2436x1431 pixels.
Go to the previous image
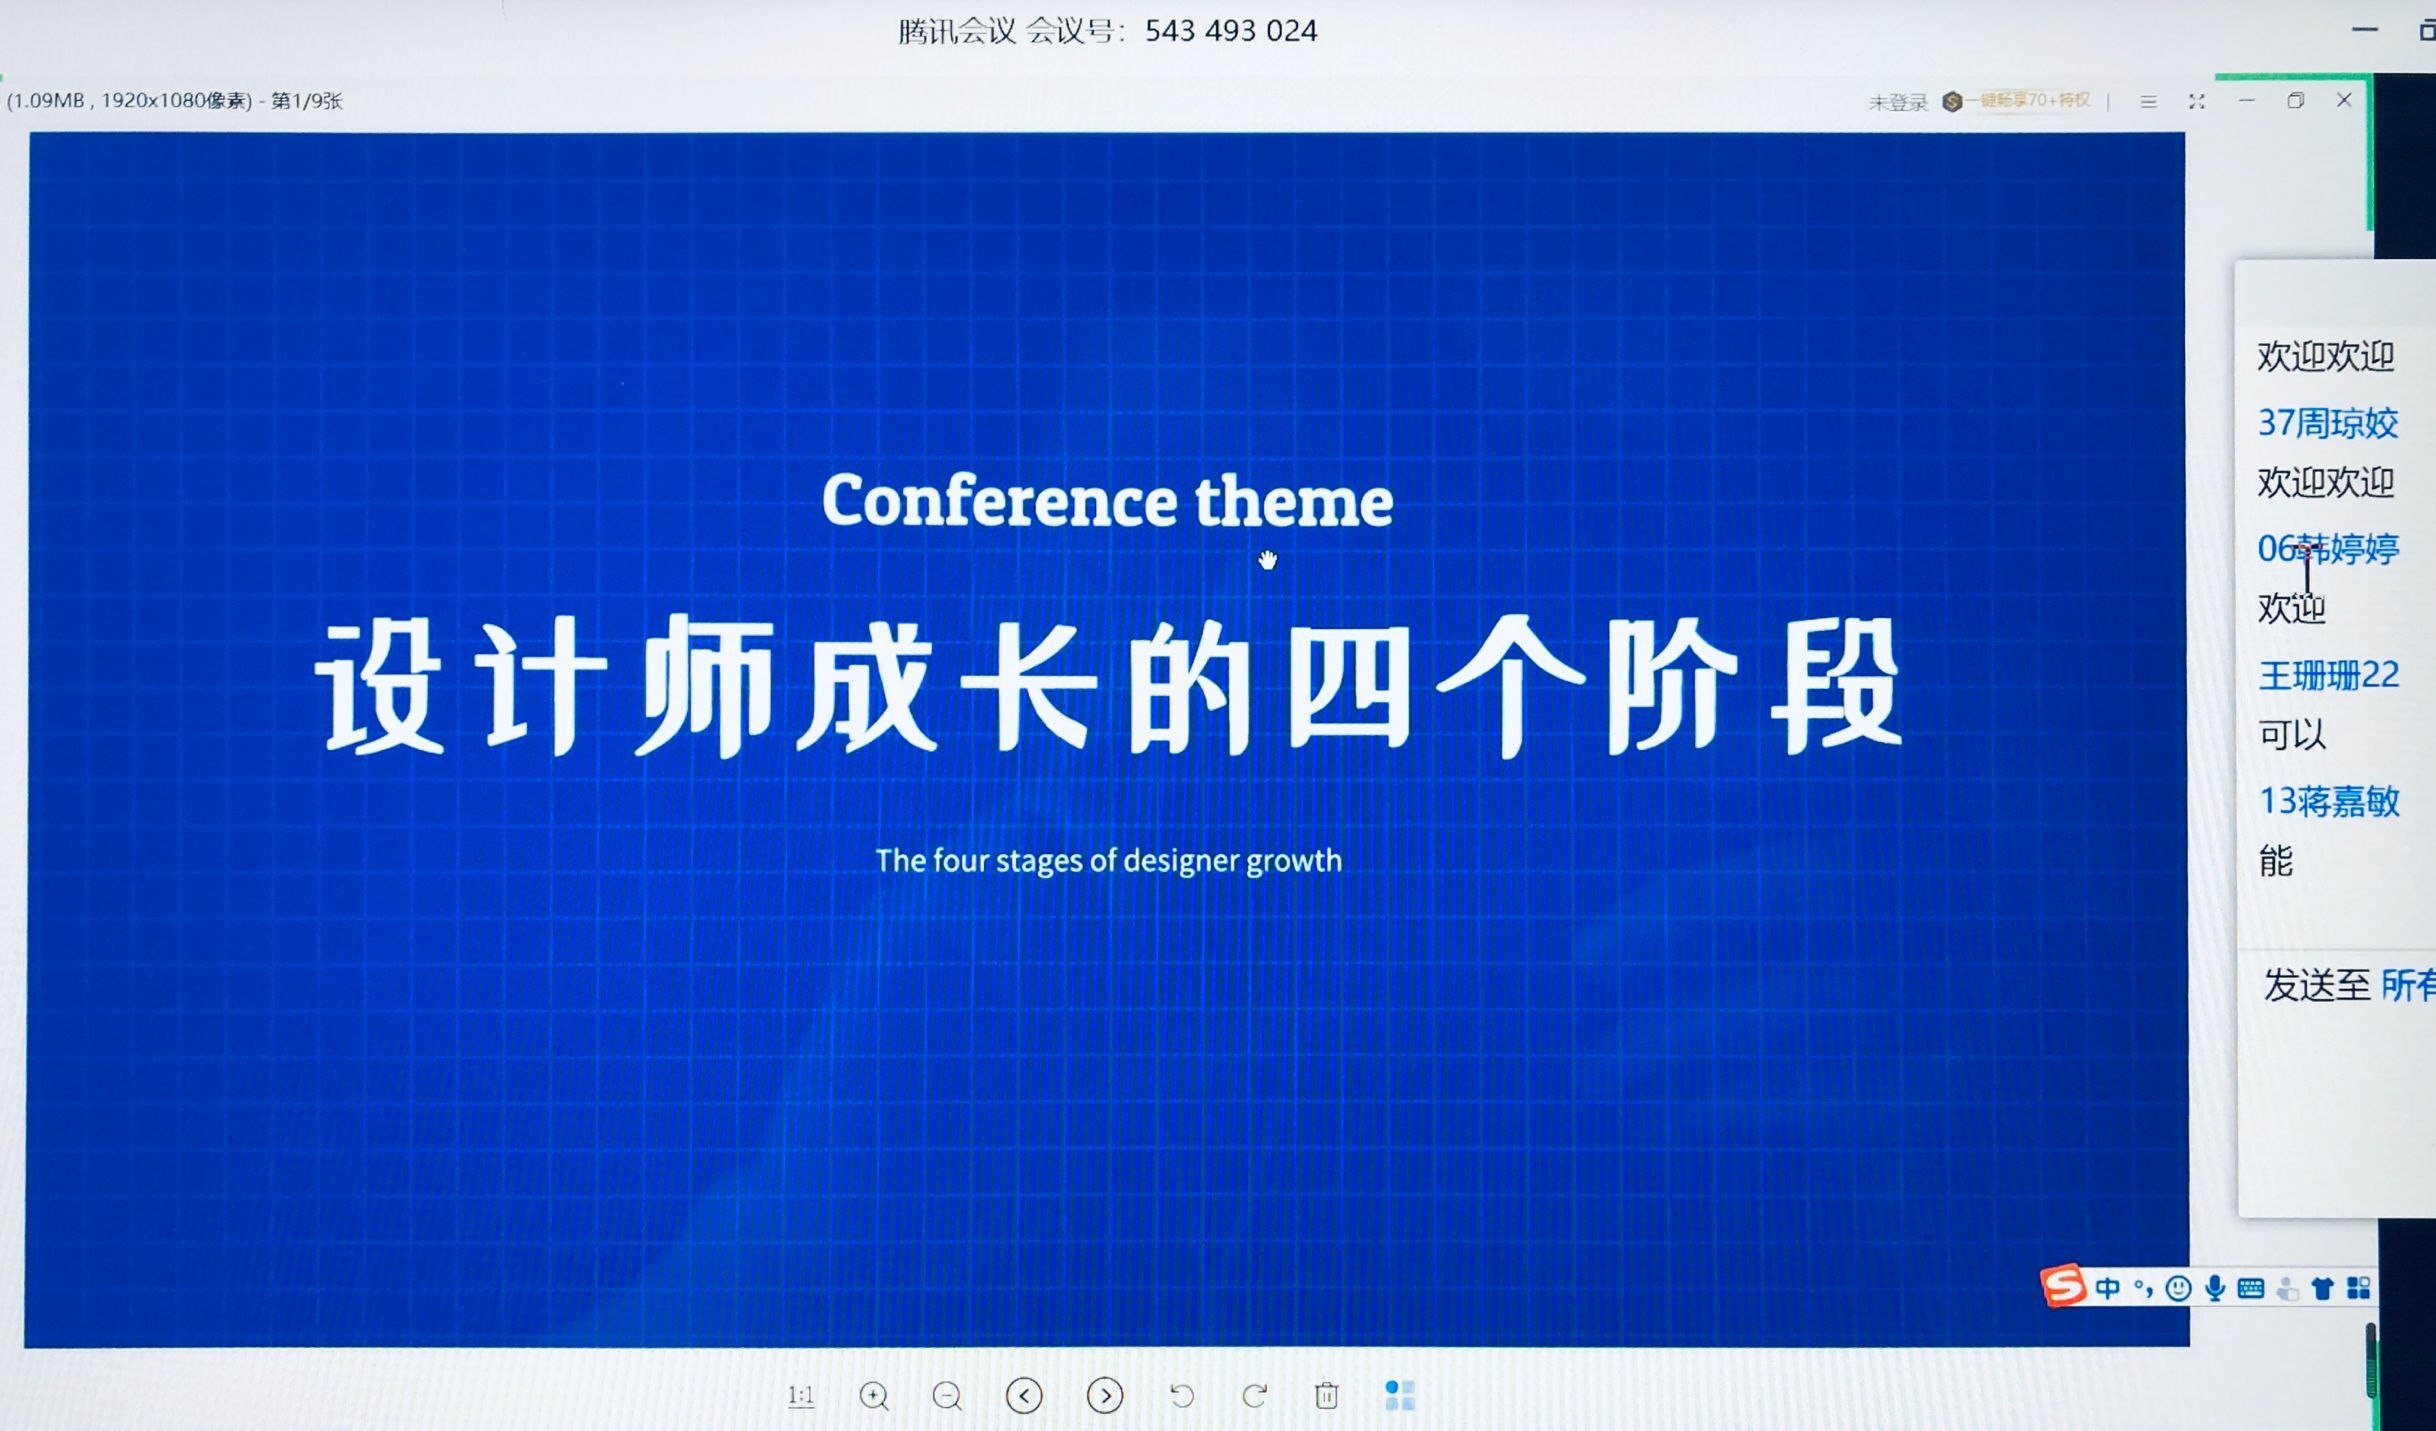coord(1024,1395)
